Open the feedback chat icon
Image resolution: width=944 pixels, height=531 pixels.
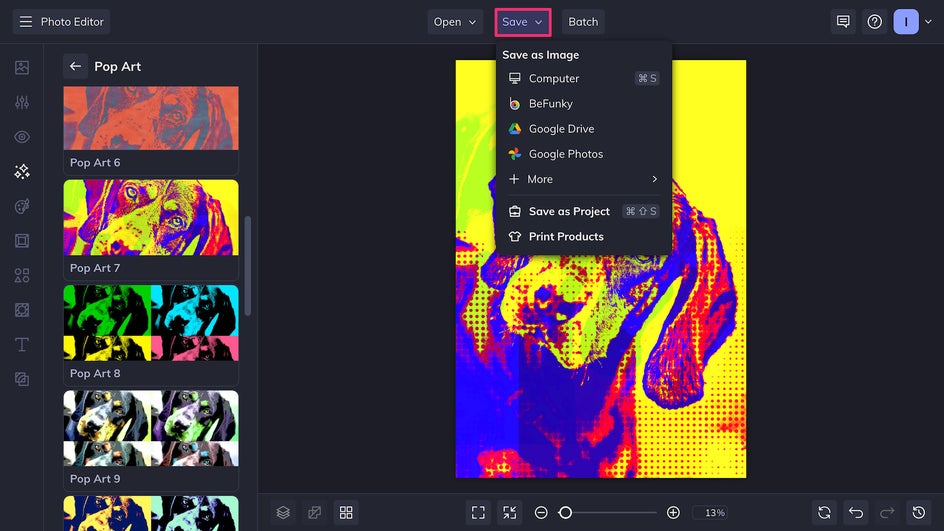tap(843, 22)
